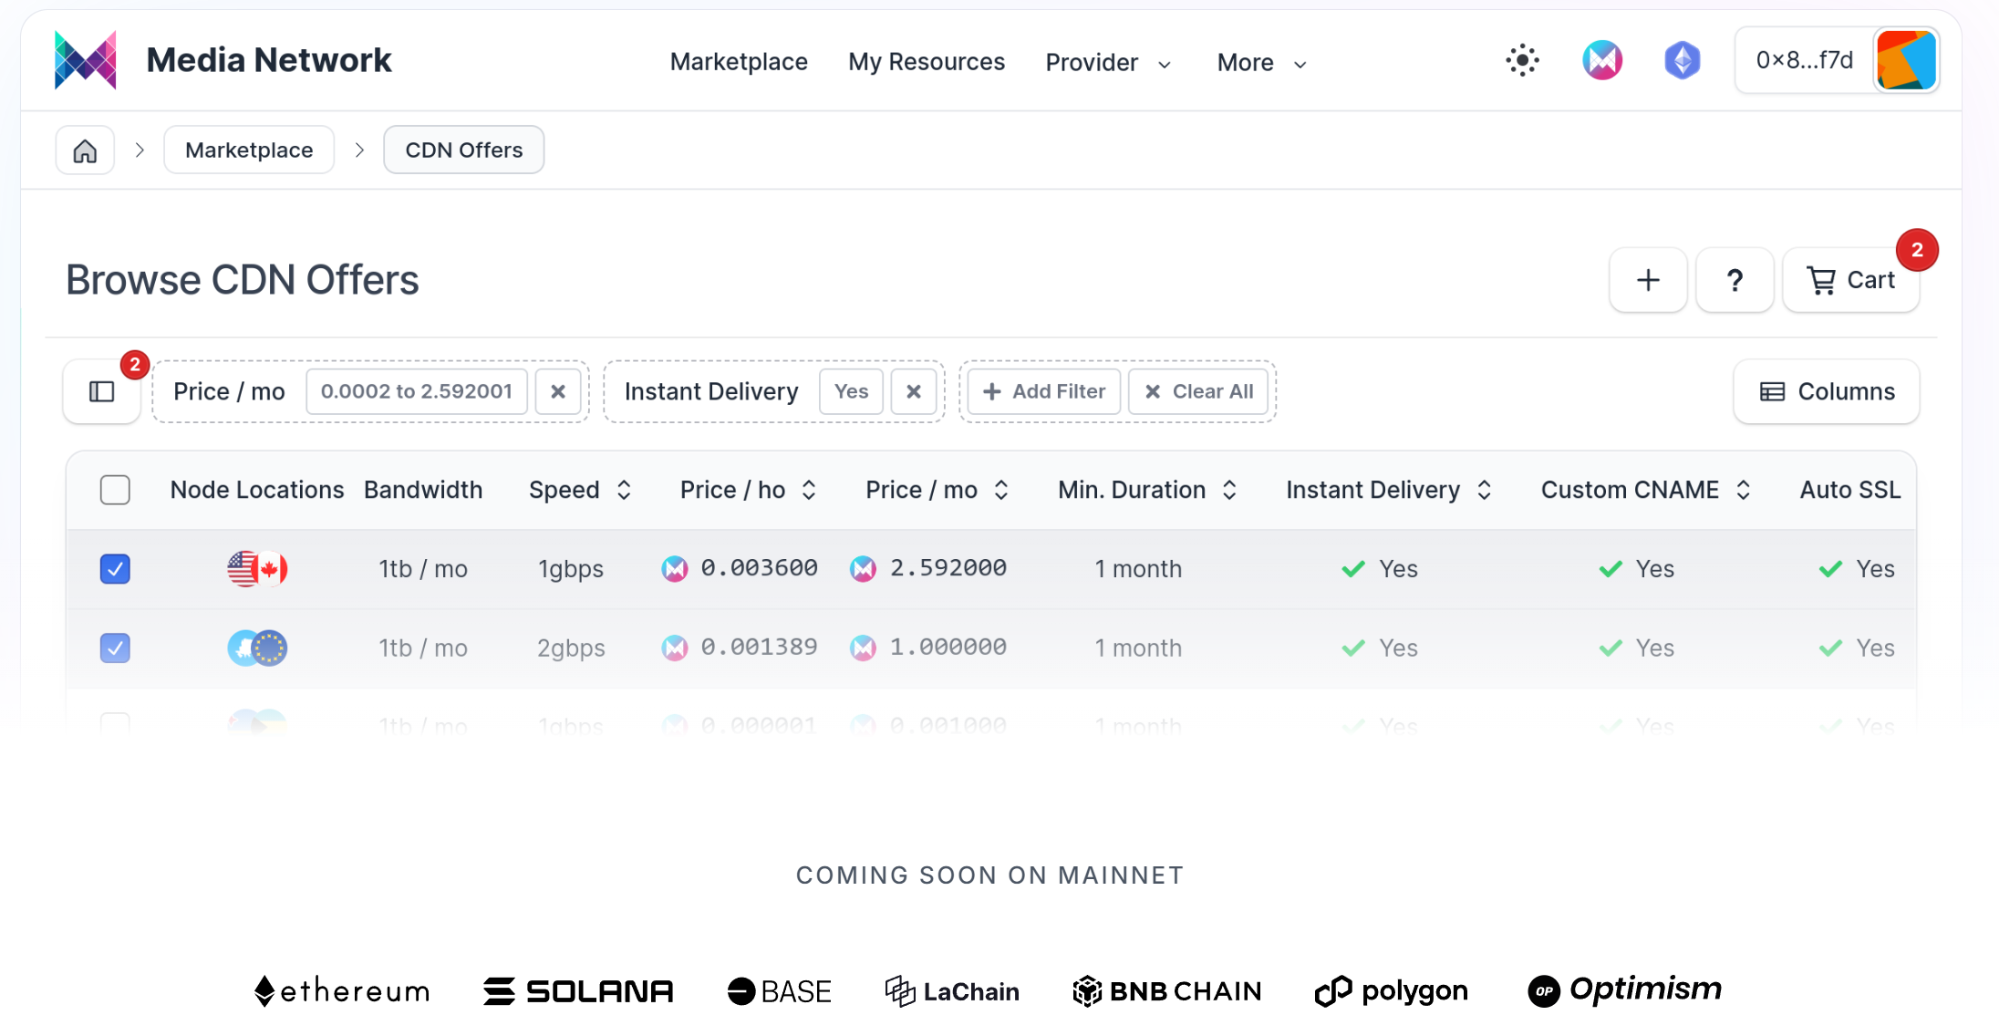Click the home breadcrumb icon
Screen dimensions: 1999x1034
coord(85,151)
